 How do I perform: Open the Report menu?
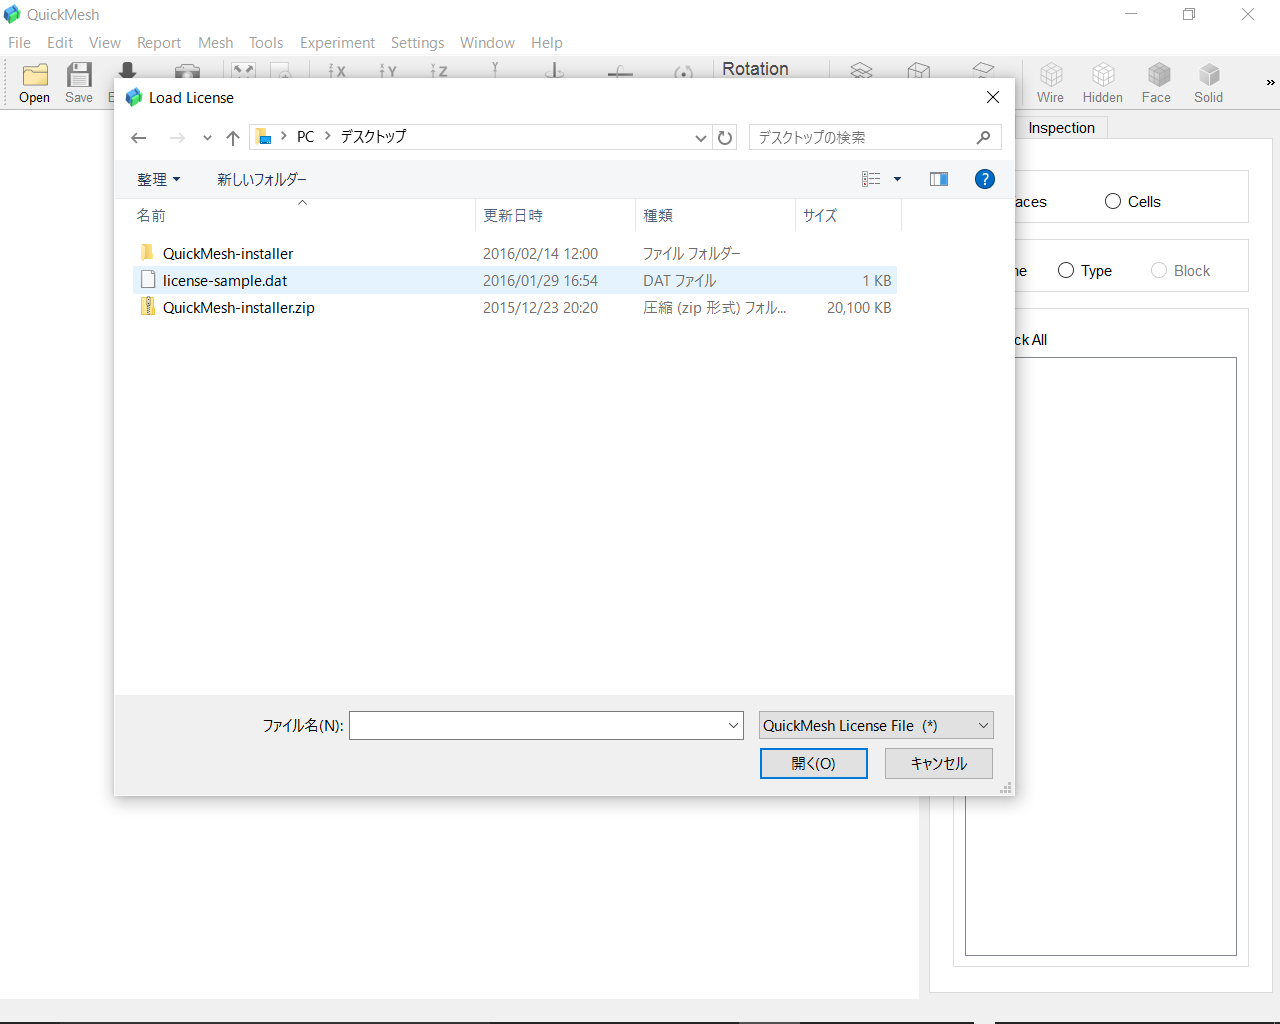[159, 42]
